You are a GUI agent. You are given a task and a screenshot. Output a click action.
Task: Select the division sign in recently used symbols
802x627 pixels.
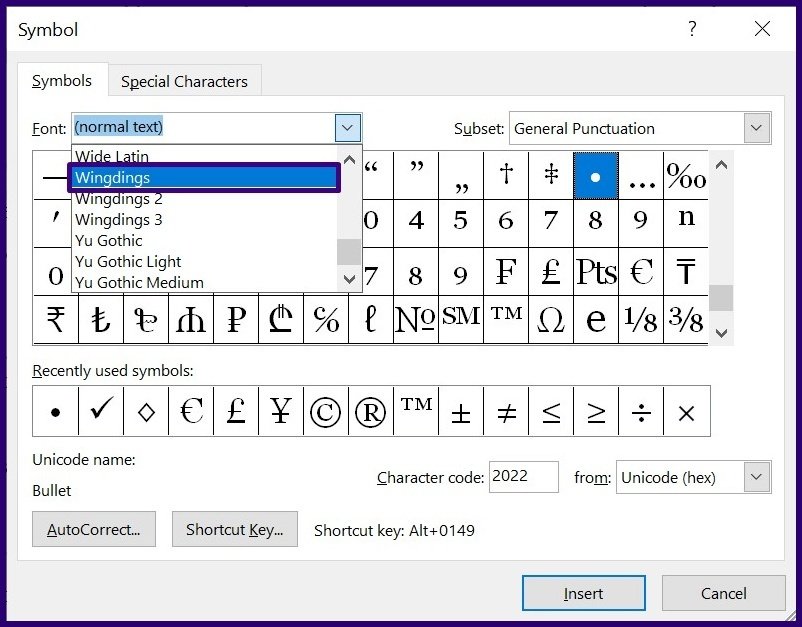pyautogui.click(x=640, y=411)
